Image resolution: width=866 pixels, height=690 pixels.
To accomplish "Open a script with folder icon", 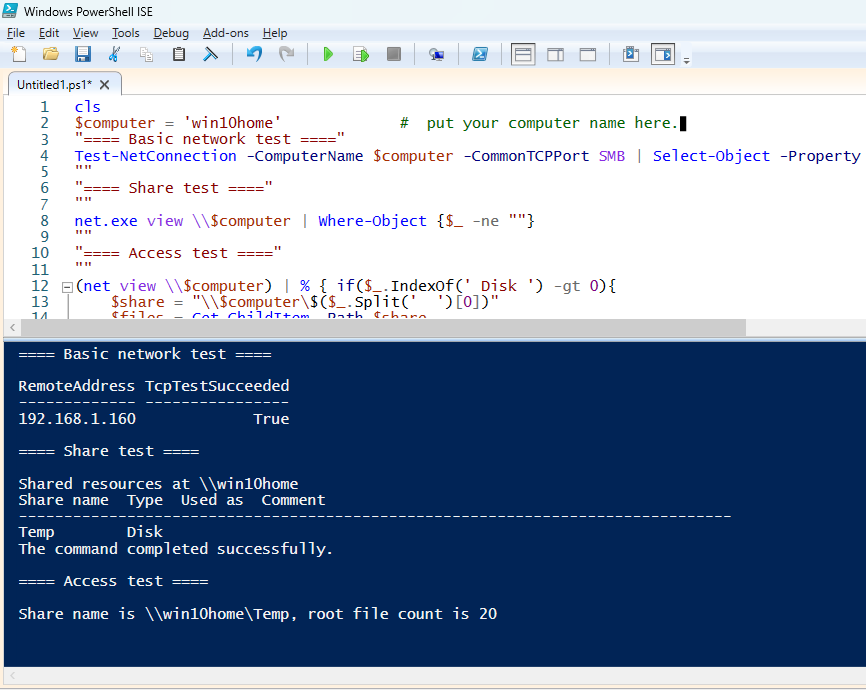I will coord(51,54).
